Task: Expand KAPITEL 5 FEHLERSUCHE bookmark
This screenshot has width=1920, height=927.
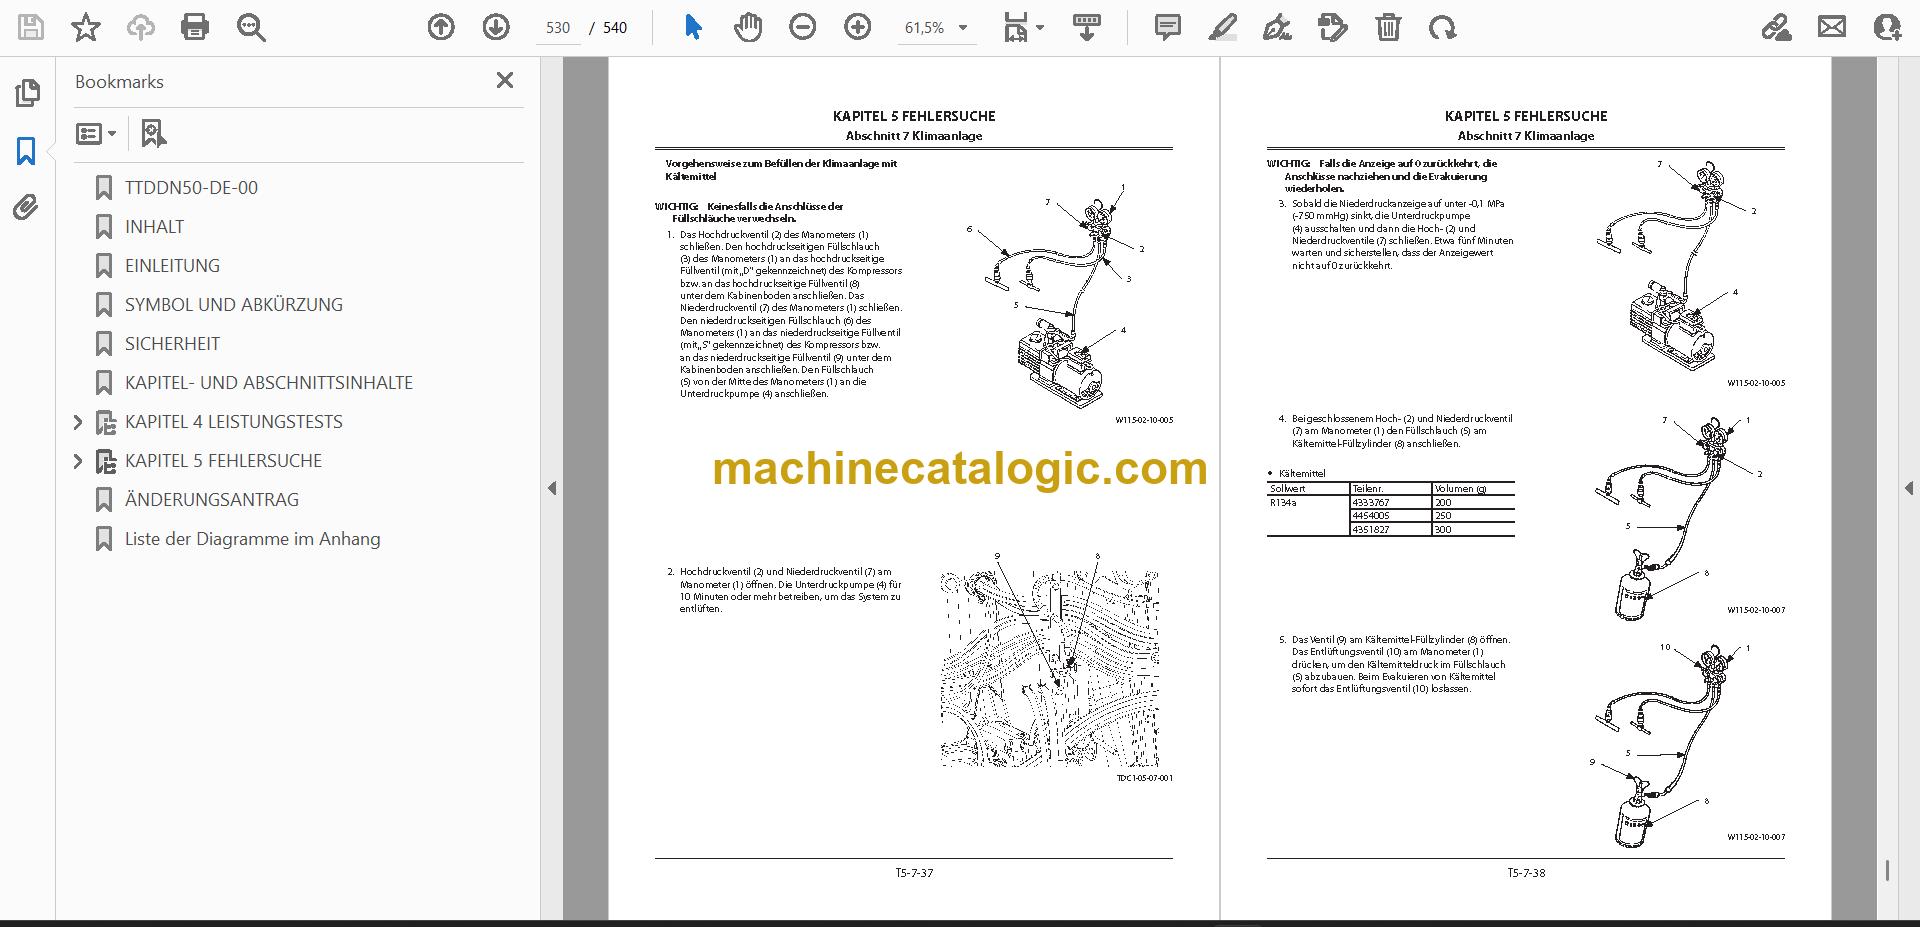Action: point(78,461)
